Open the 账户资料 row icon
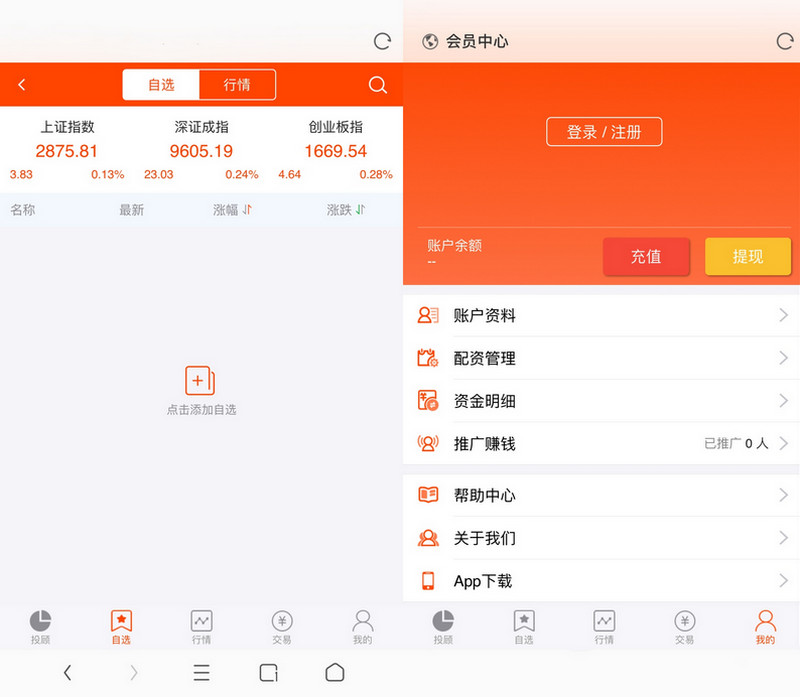 [x=428, y=315]
